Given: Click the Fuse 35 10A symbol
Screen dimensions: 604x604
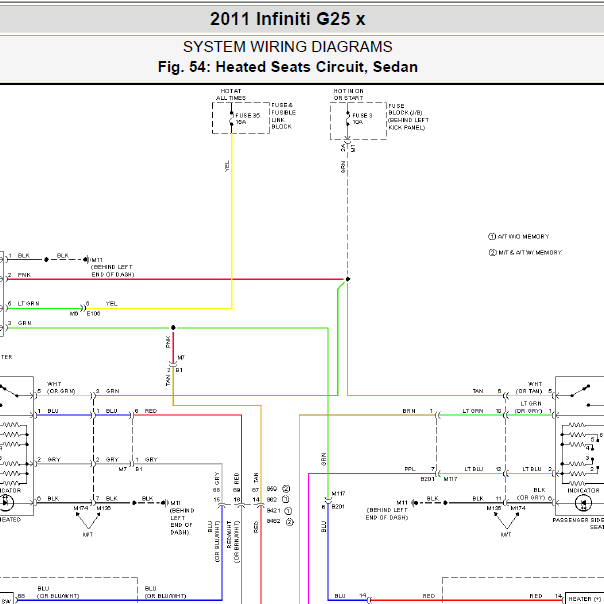Looking at the screenshot, I should click(x=232, y=119).
